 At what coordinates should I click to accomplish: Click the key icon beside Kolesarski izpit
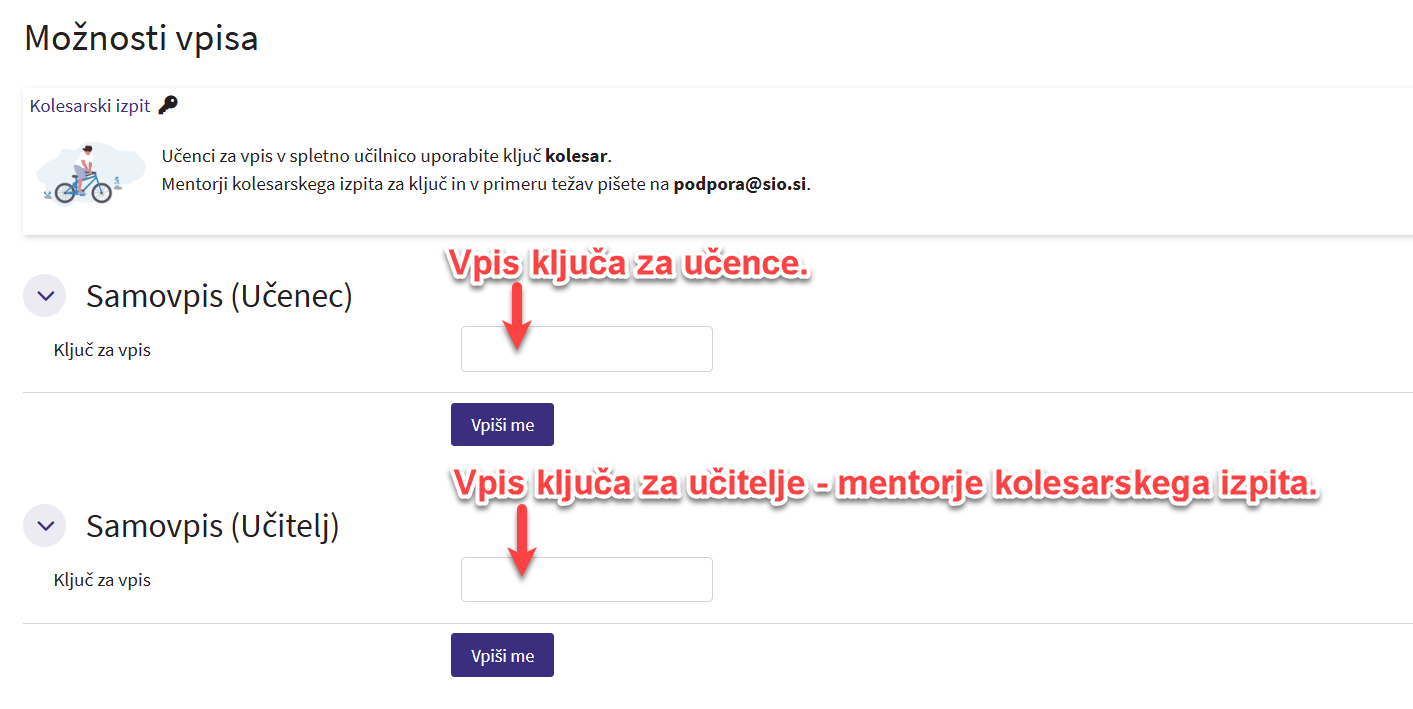pyautogui.click(x=168, y=105)
